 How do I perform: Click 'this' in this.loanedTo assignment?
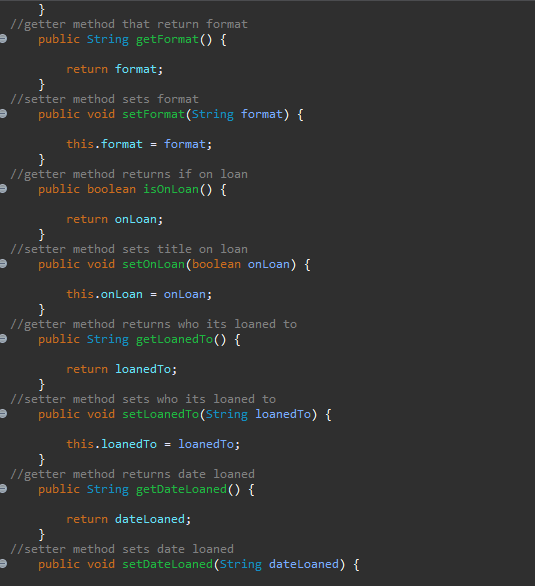point(80,444)
